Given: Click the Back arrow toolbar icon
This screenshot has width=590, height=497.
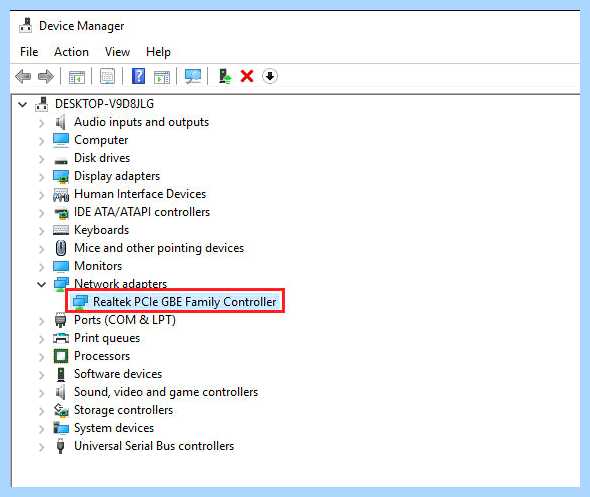Looking at the screenshot, I should coord(23,76).
